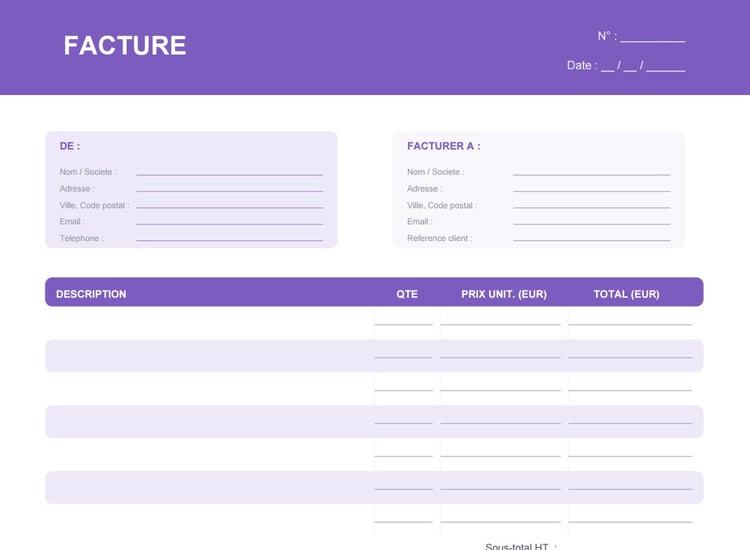
Task: Select the Adresse line in FACTURER A section
Action: (591, 188)
